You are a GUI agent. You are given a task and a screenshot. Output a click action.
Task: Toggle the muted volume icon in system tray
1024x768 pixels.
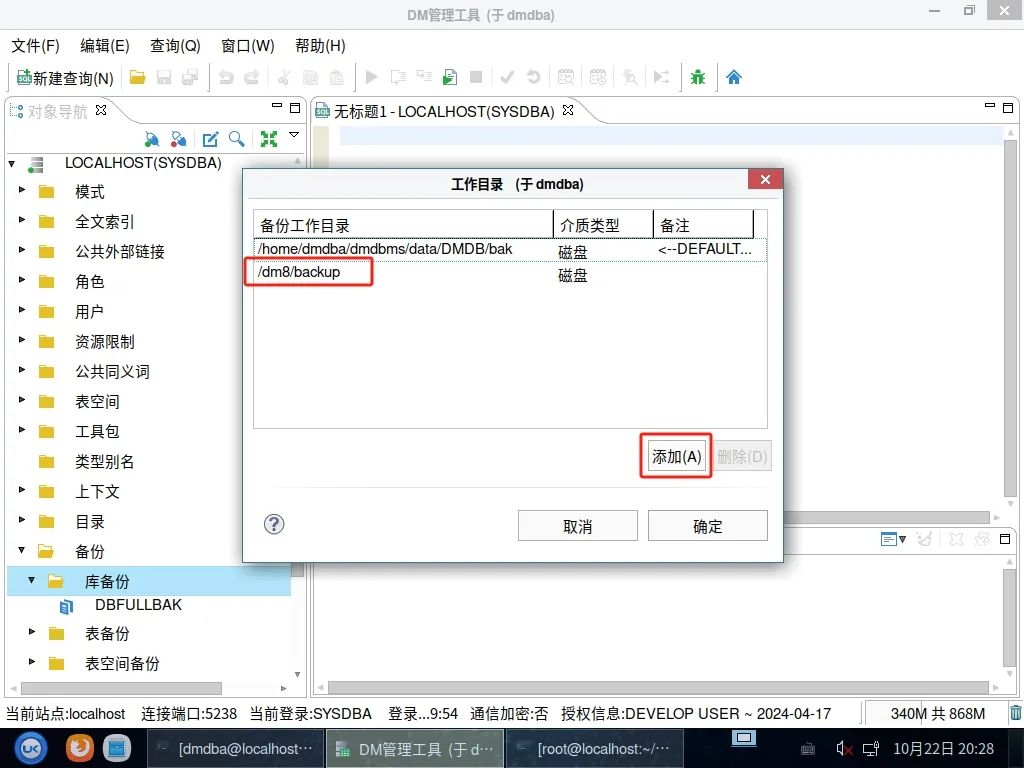pyautogui.click(x=844, y=748)
